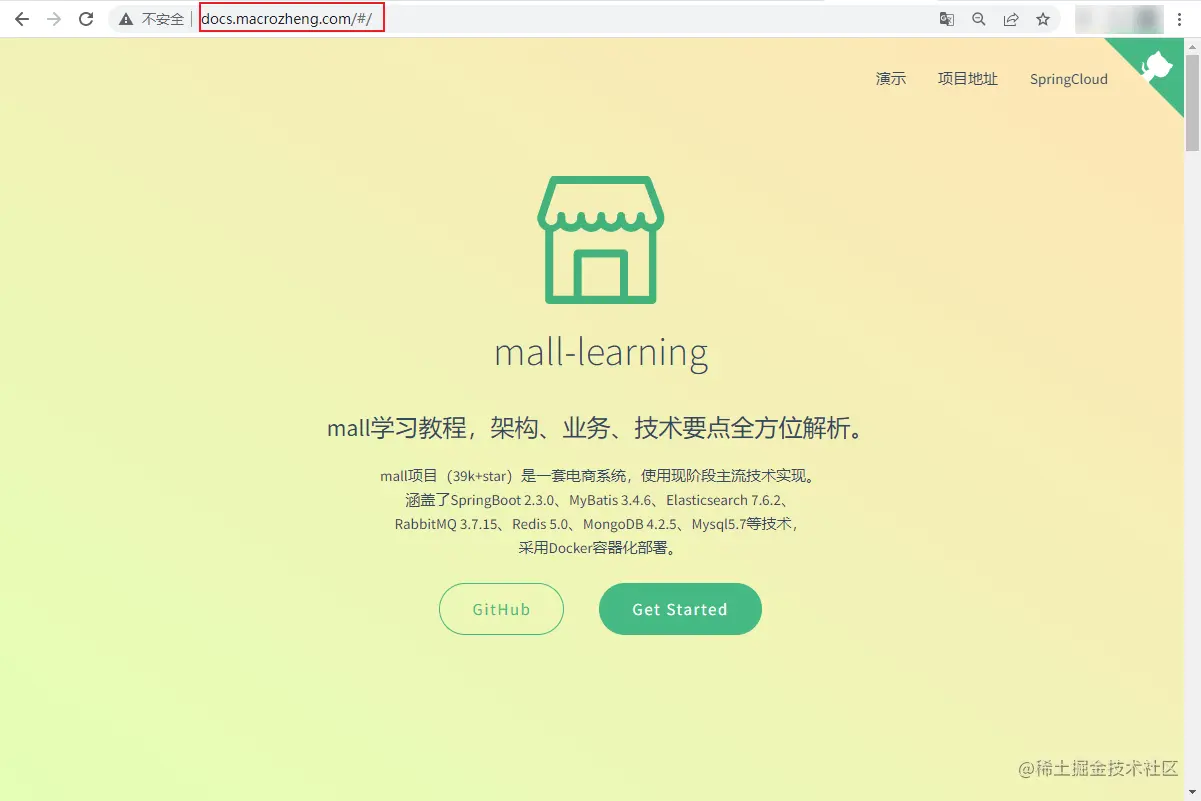Click the page vertical scrollbar thumb

coord(1192,104)
